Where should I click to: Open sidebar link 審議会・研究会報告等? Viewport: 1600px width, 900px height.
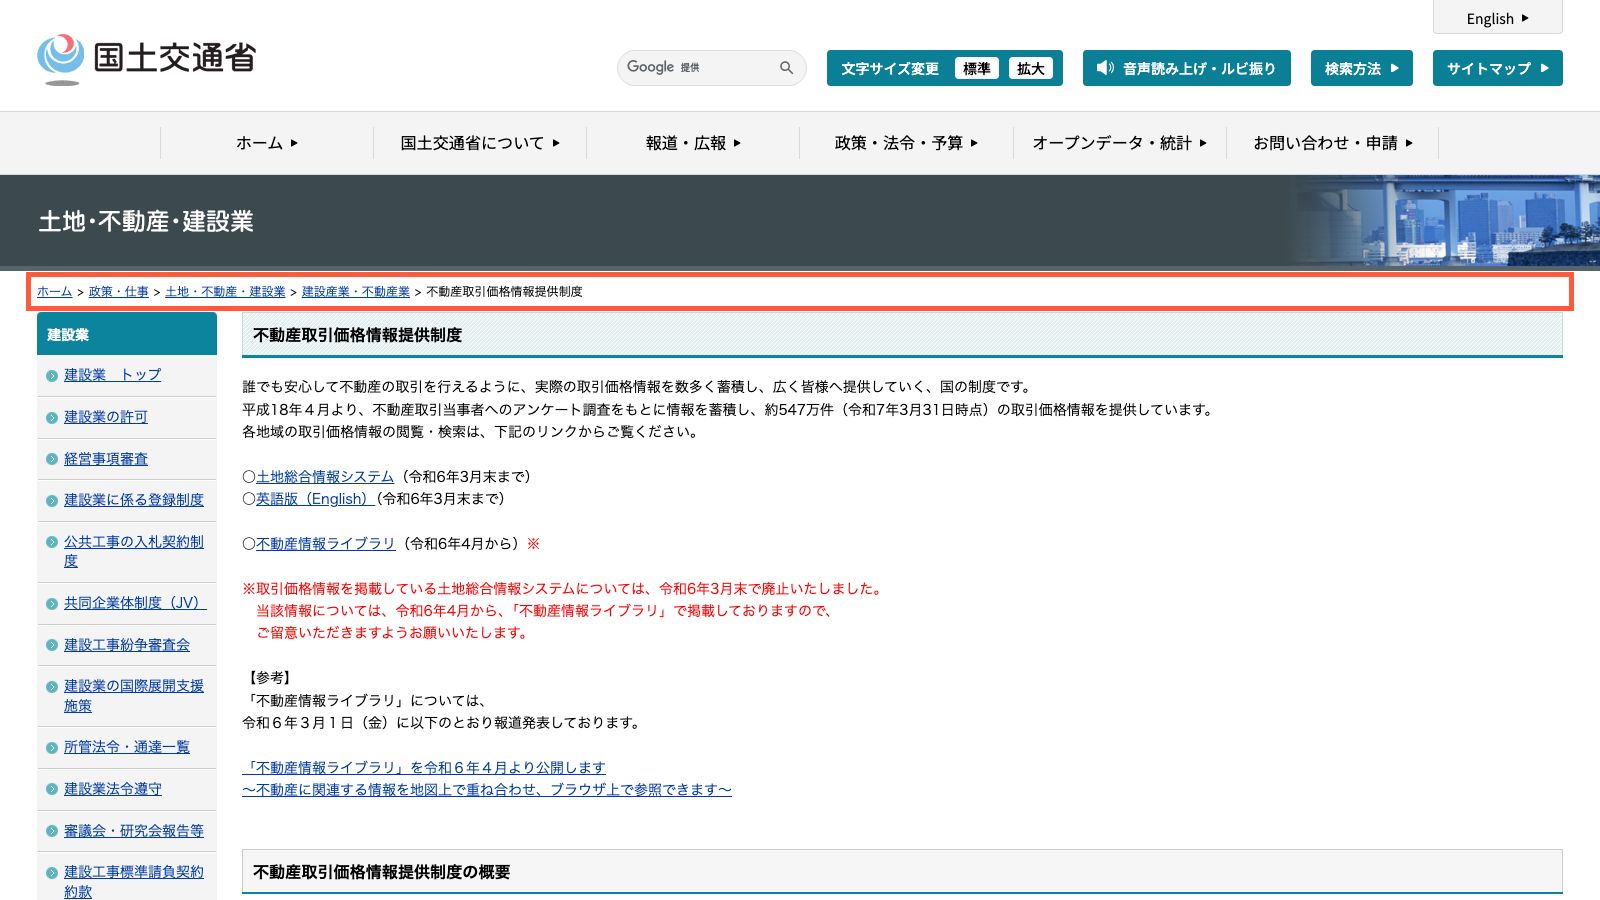(x=134, y=831)
